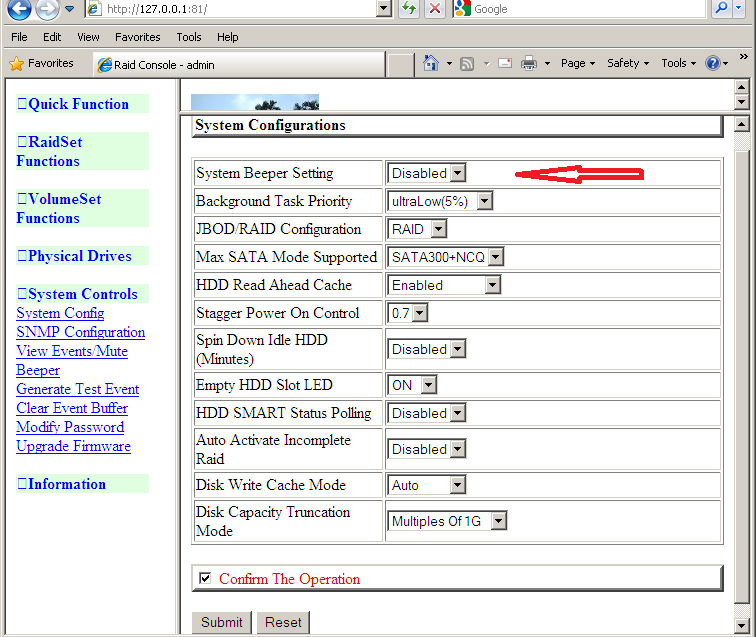Click the red Stop loading icon
Screen dimensions: 756x637
click(x=435, y=9)
